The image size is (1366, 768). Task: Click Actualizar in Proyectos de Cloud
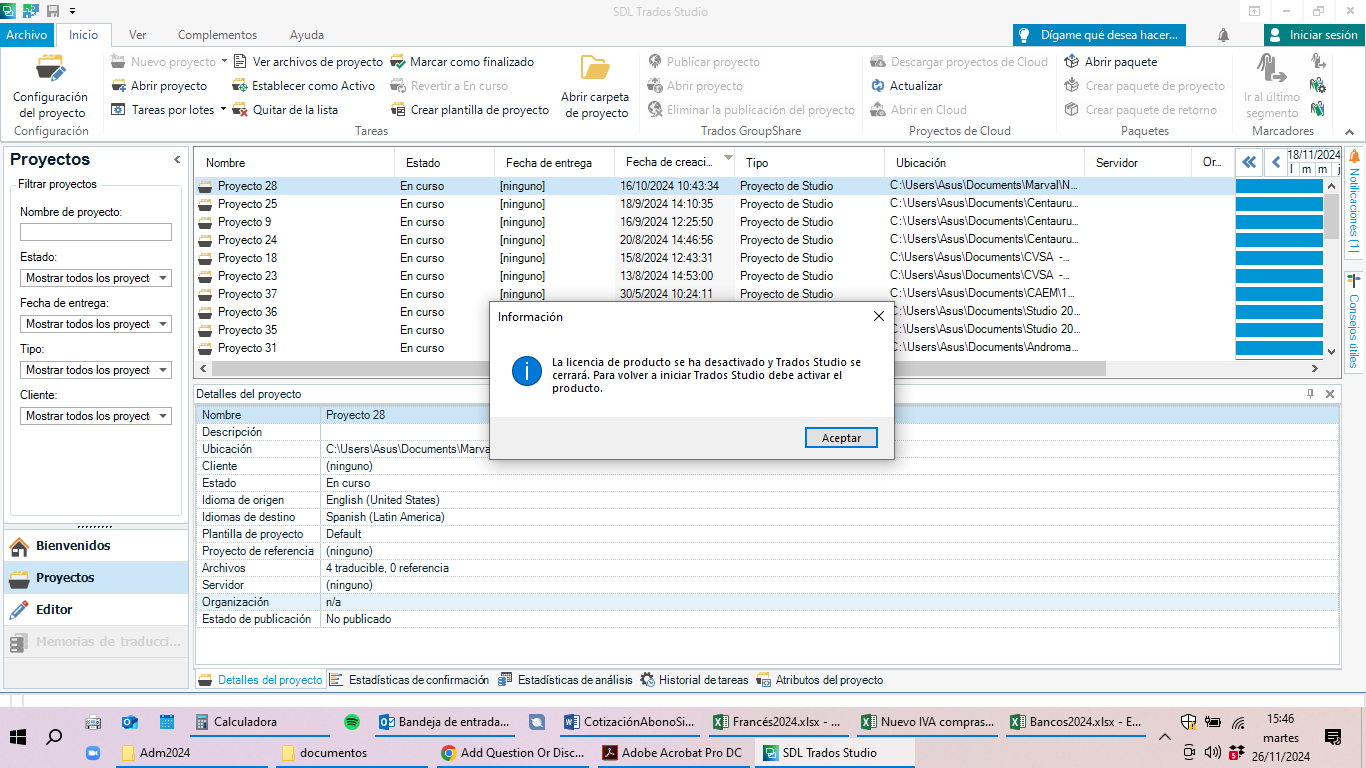pyautogui.click(x=906, y=86)
